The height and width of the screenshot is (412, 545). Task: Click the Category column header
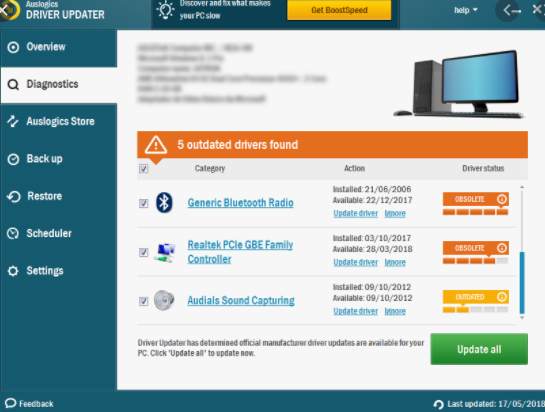click(210, 168)
